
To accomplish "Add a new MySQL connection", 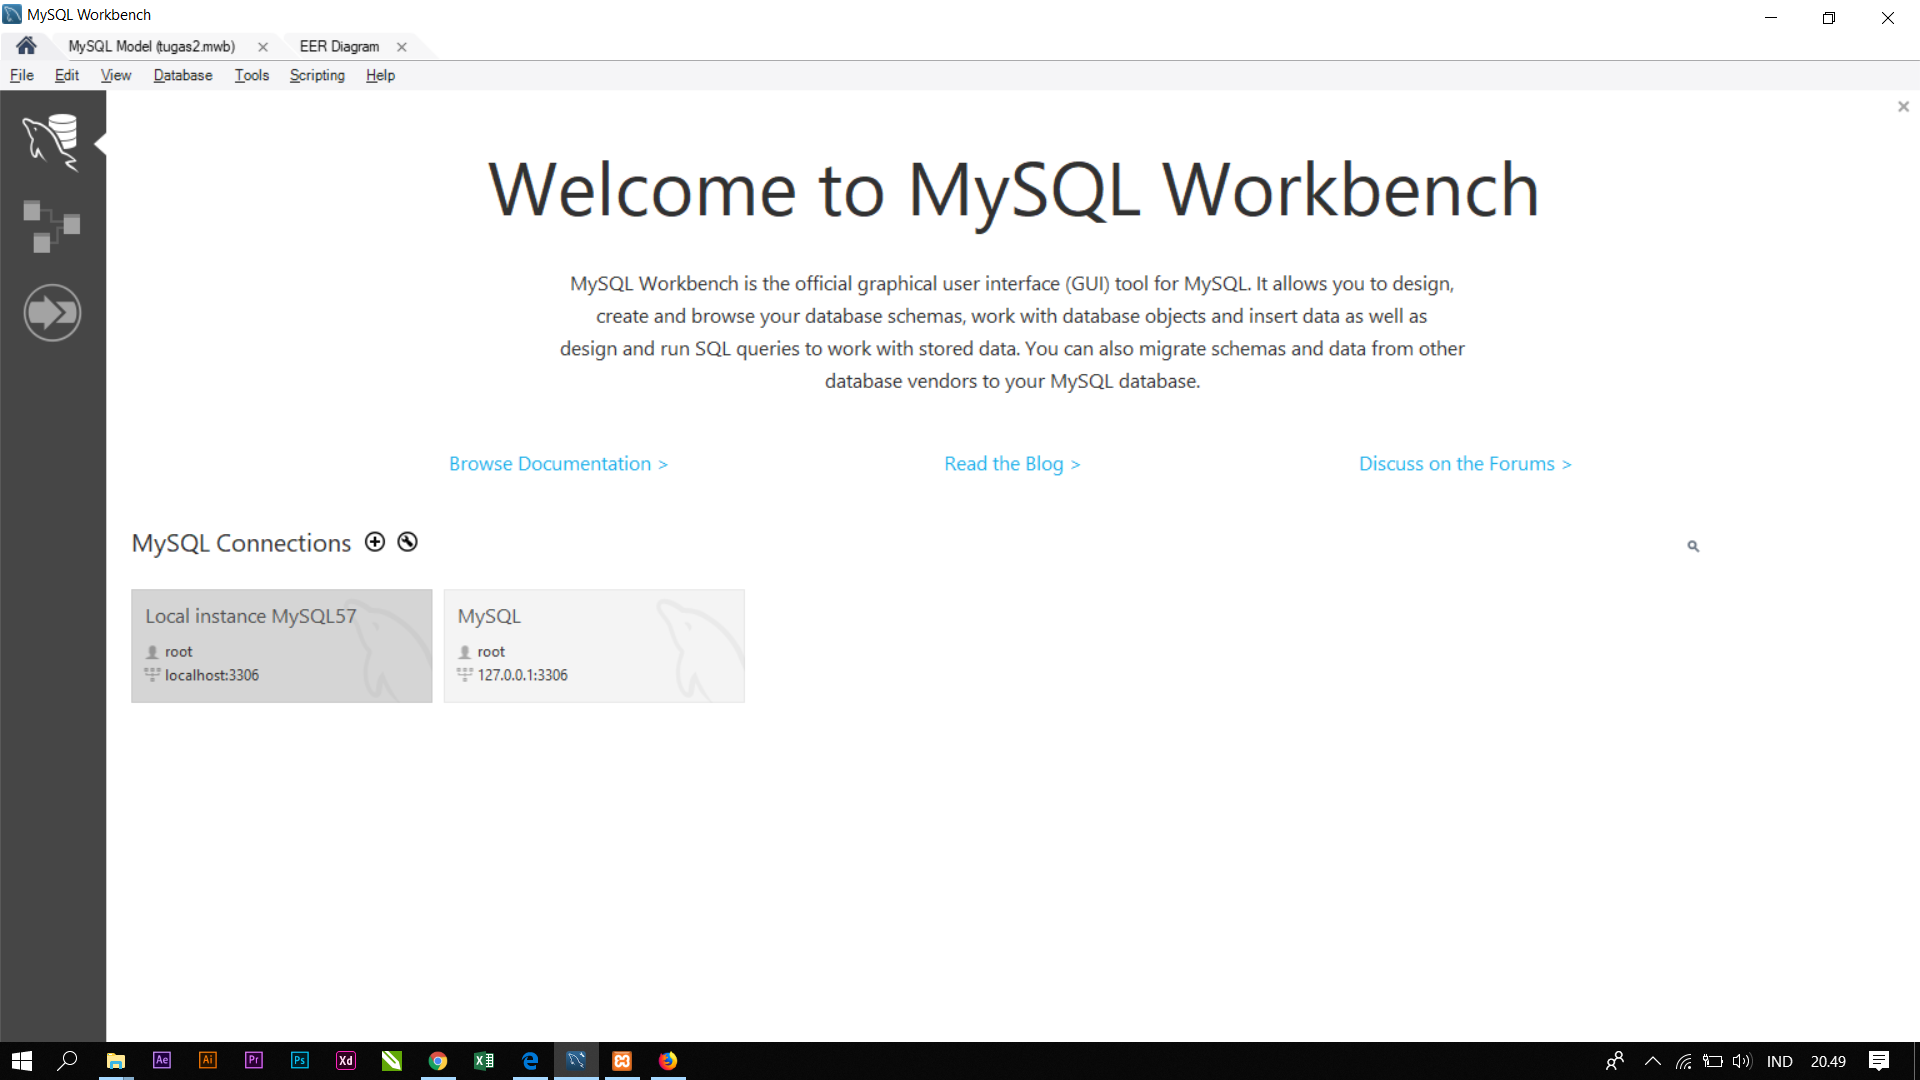I will click(375, 542).
